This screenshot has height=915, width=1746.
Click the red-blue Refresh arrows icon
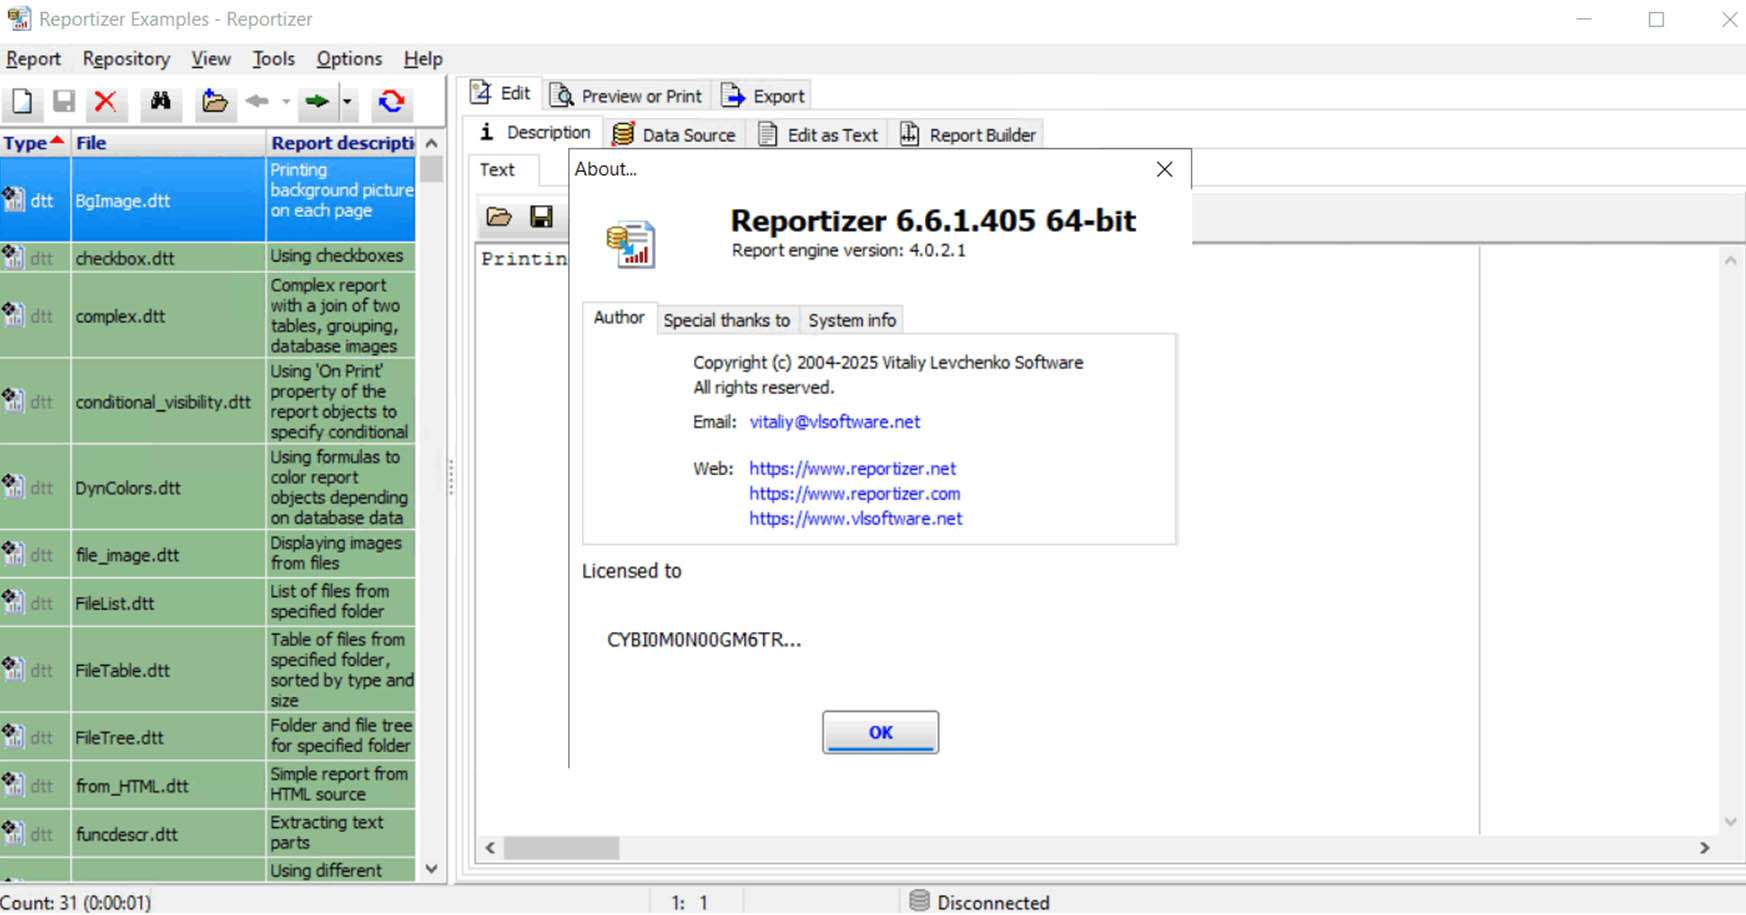391,101
